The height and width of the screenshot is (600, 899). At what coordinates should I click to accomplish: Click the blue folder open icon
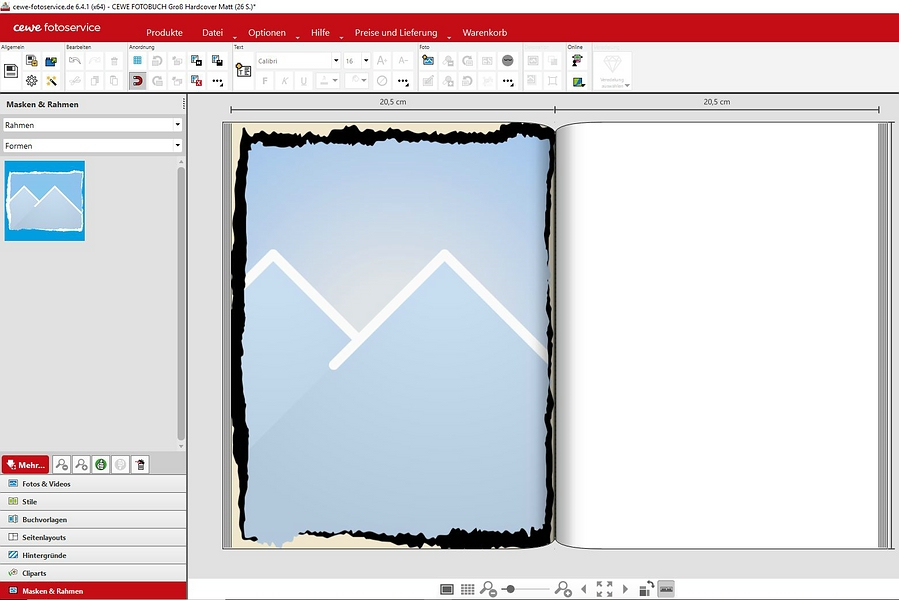point(51,61)
